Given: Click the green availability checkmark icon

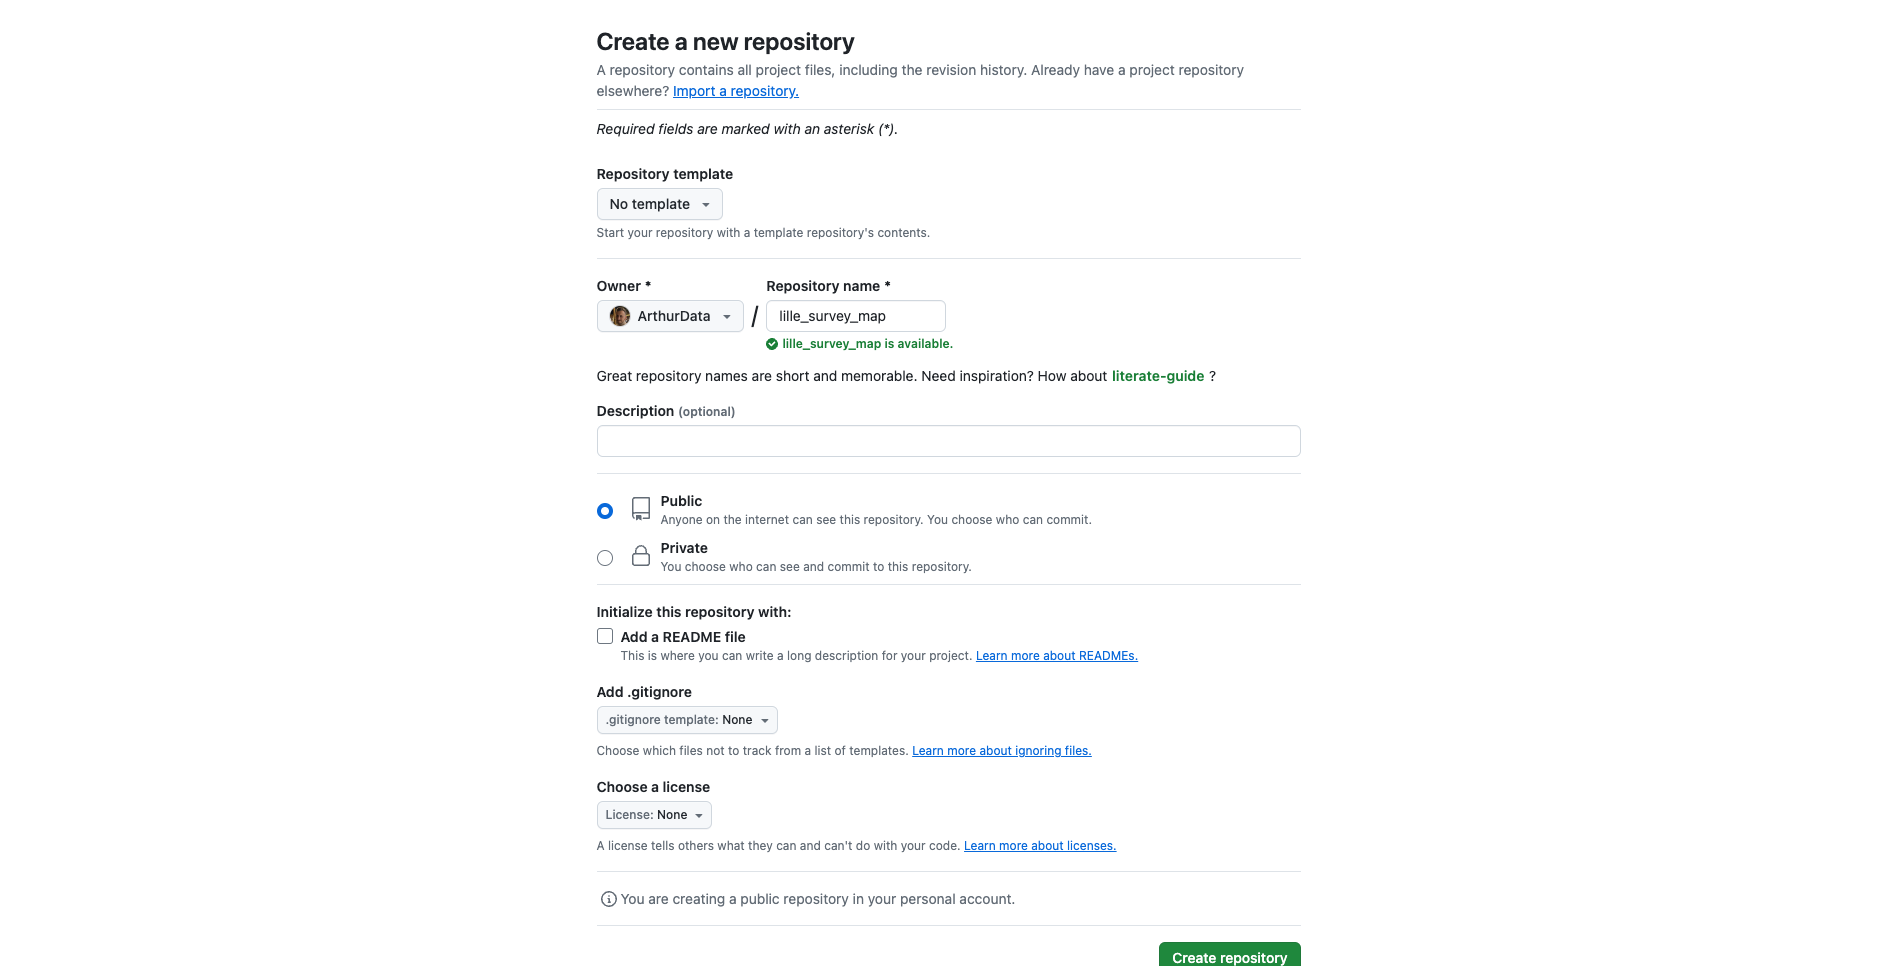Looking at the screenshot, I should pos(772,344).
